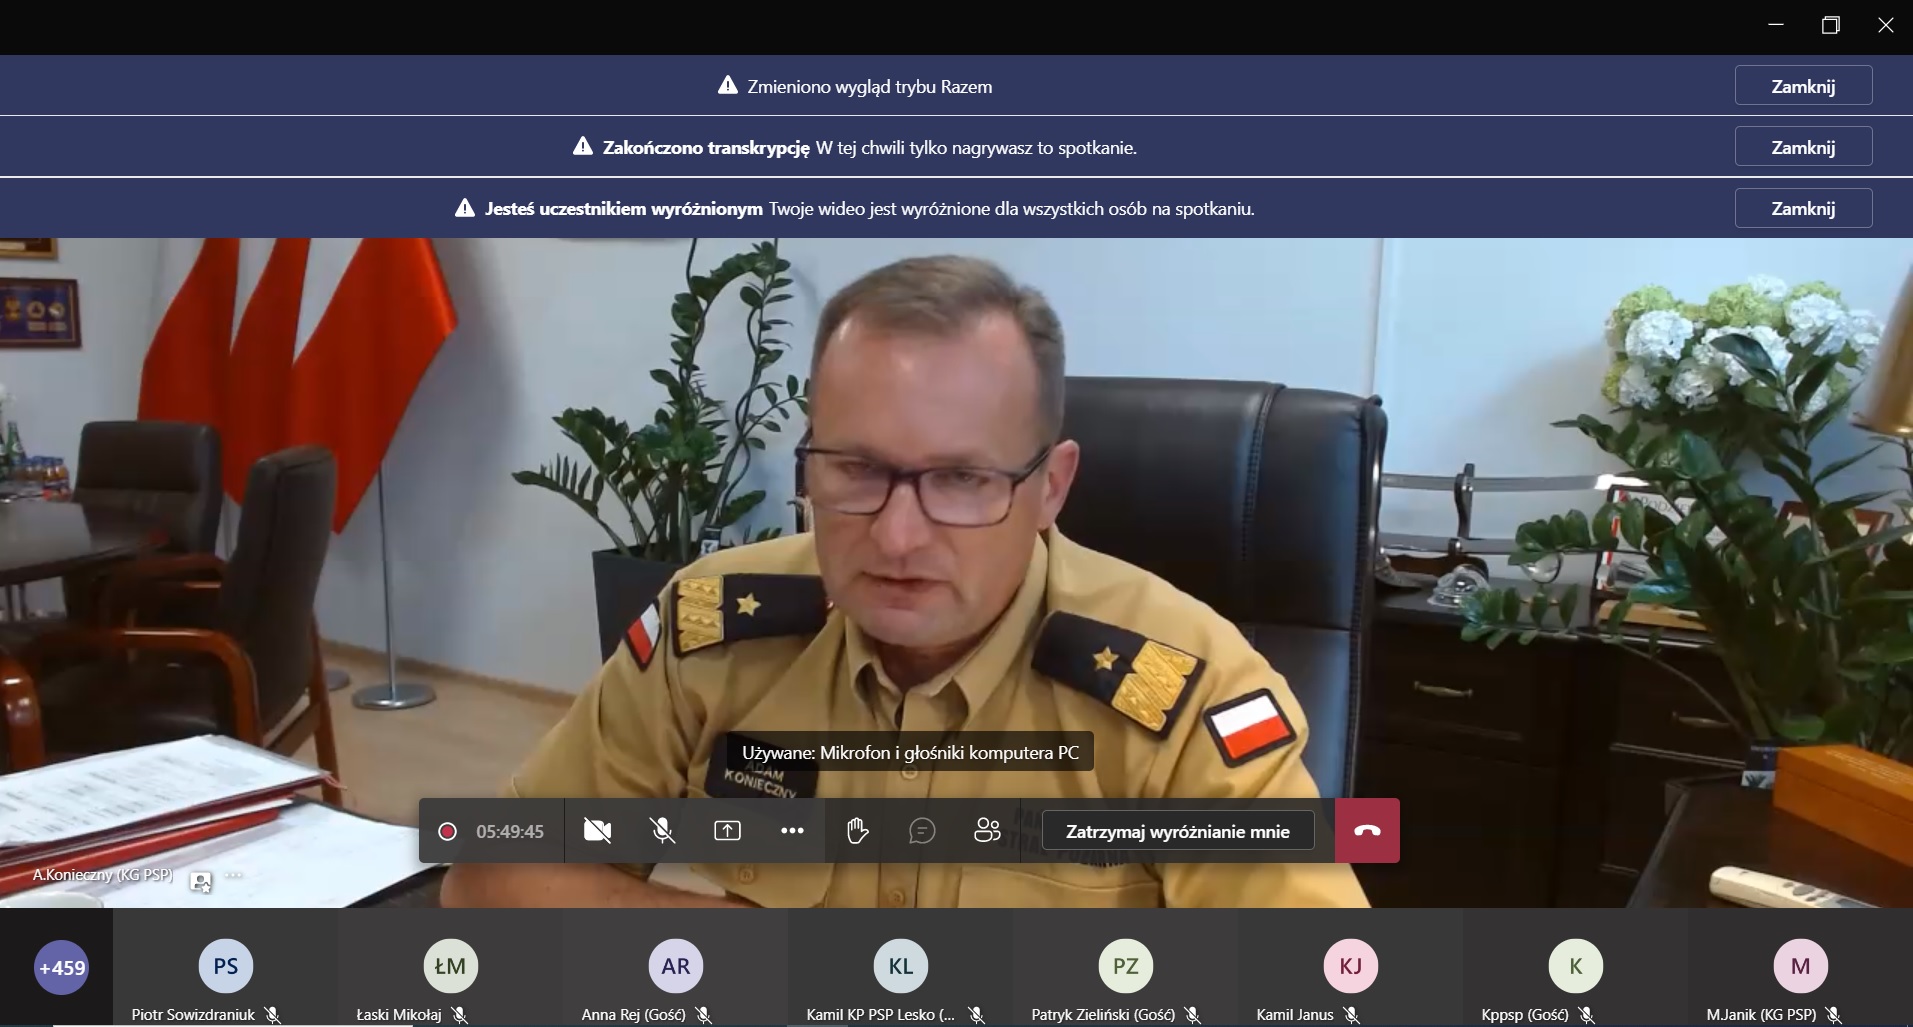Open the more actions menu

tap(792, 831)
